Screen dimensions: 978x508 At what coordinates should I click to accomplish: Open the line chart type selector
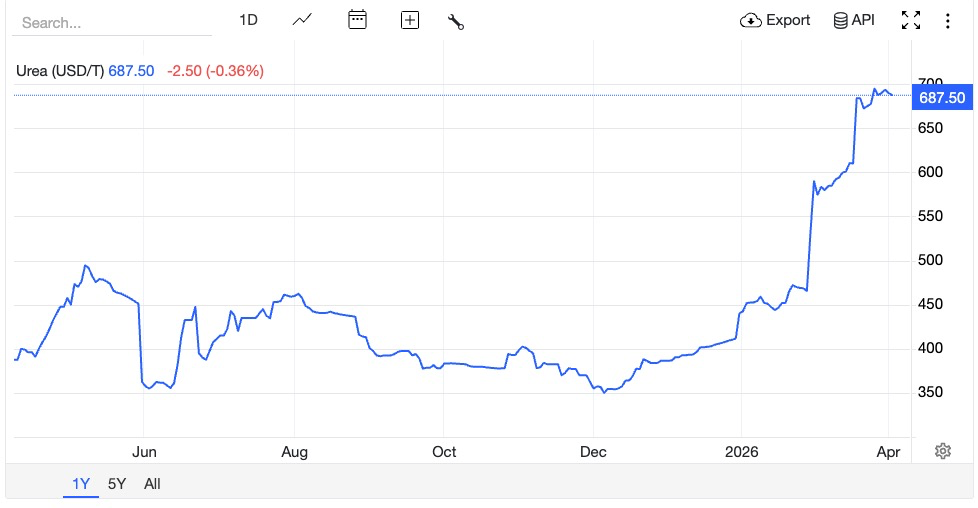(x=303, y=20)
